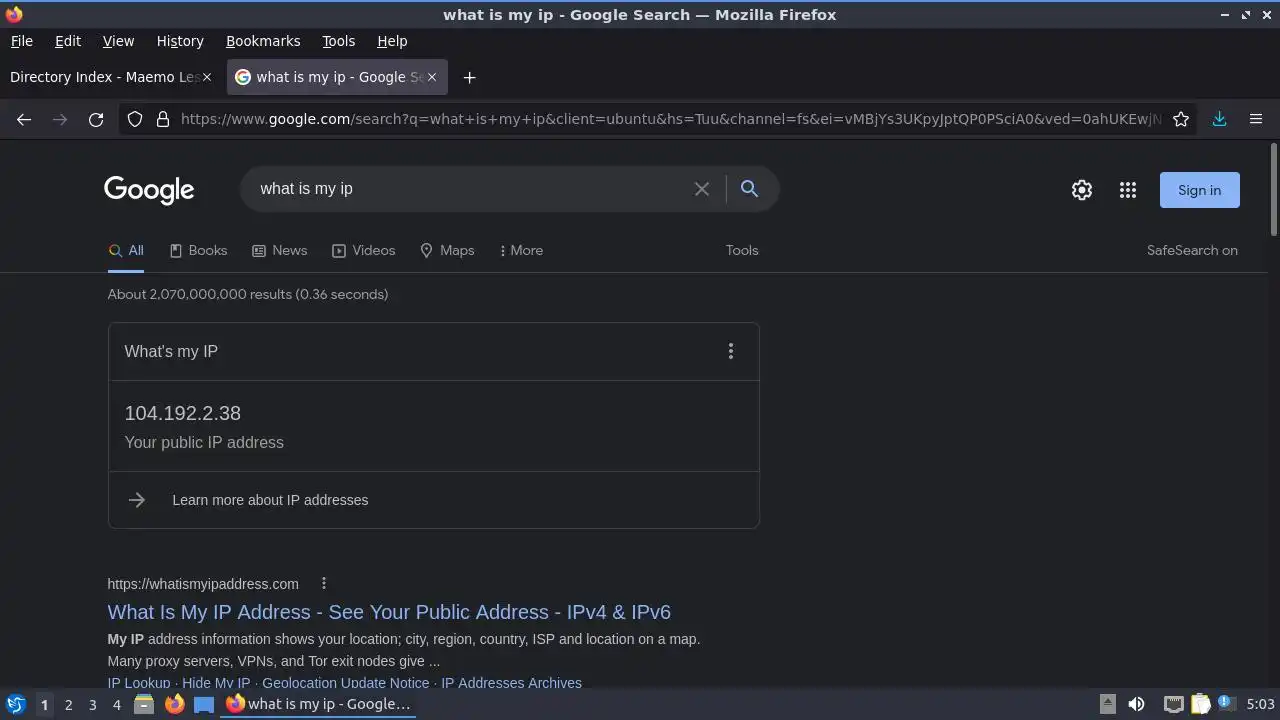
Task: Open Firefox downloads panel
Action: click(1219, 119)
